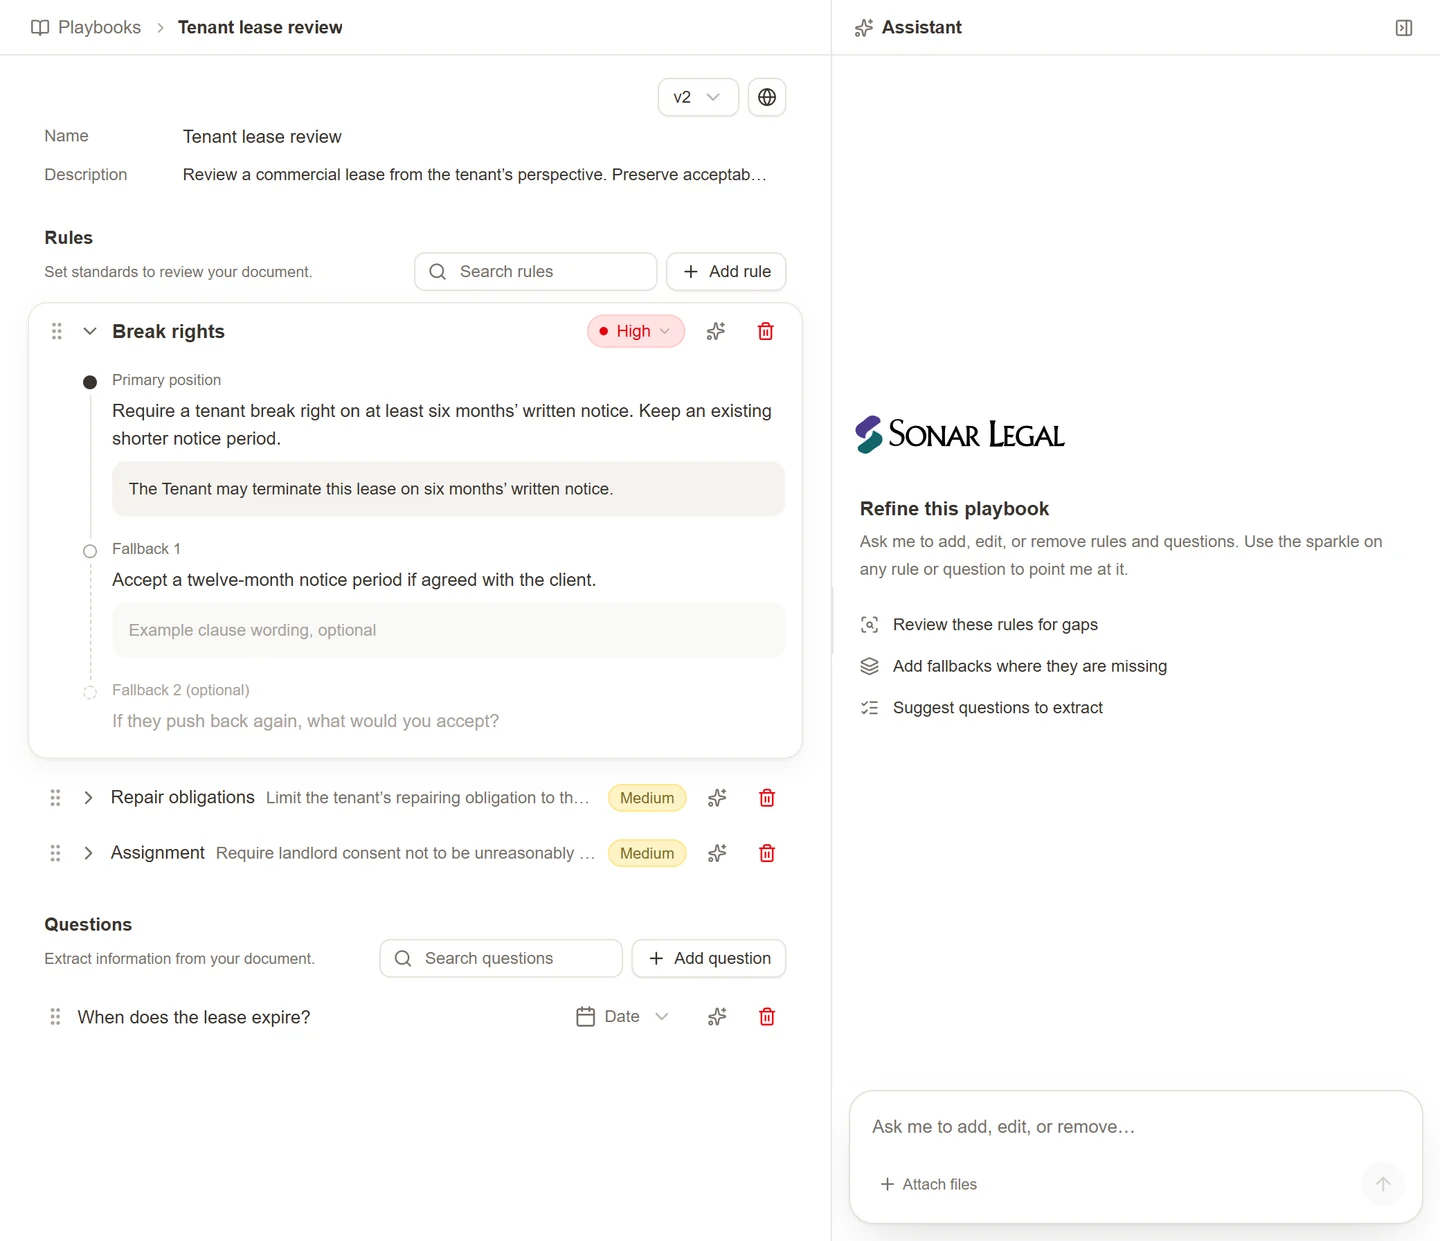Delete the Break rights rule
This screenshot has width=1440, height=1241.
tap(766, 331)
